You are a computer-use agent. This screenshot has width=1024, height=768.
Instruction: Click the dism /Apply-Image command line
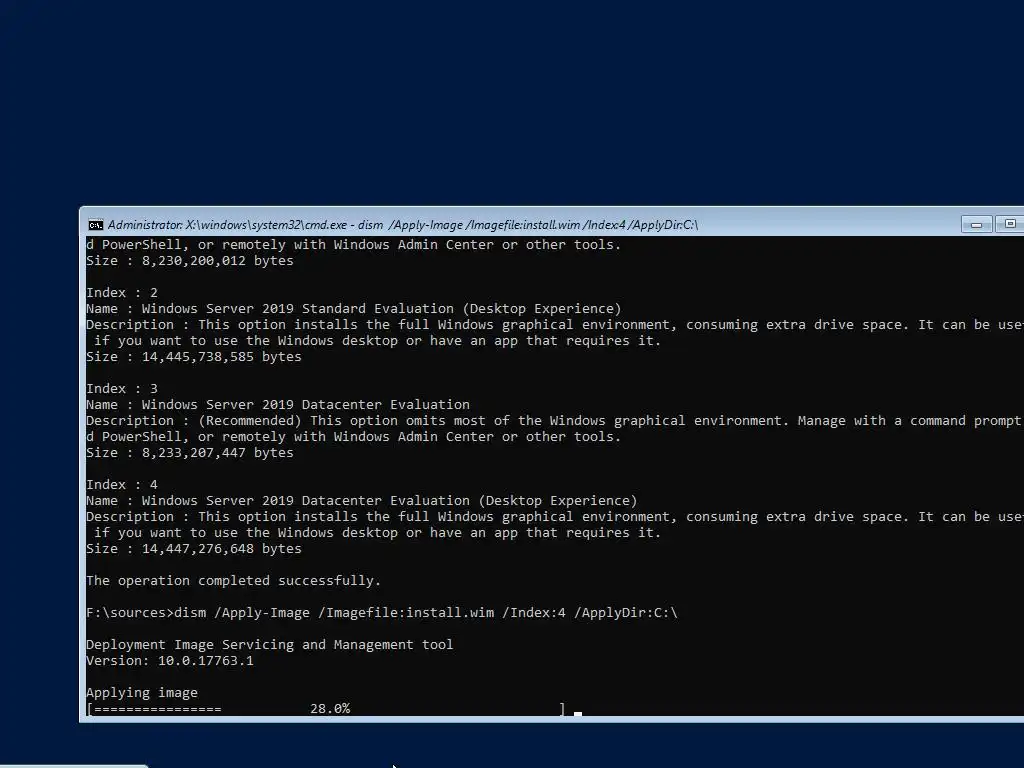pos(382,613)
